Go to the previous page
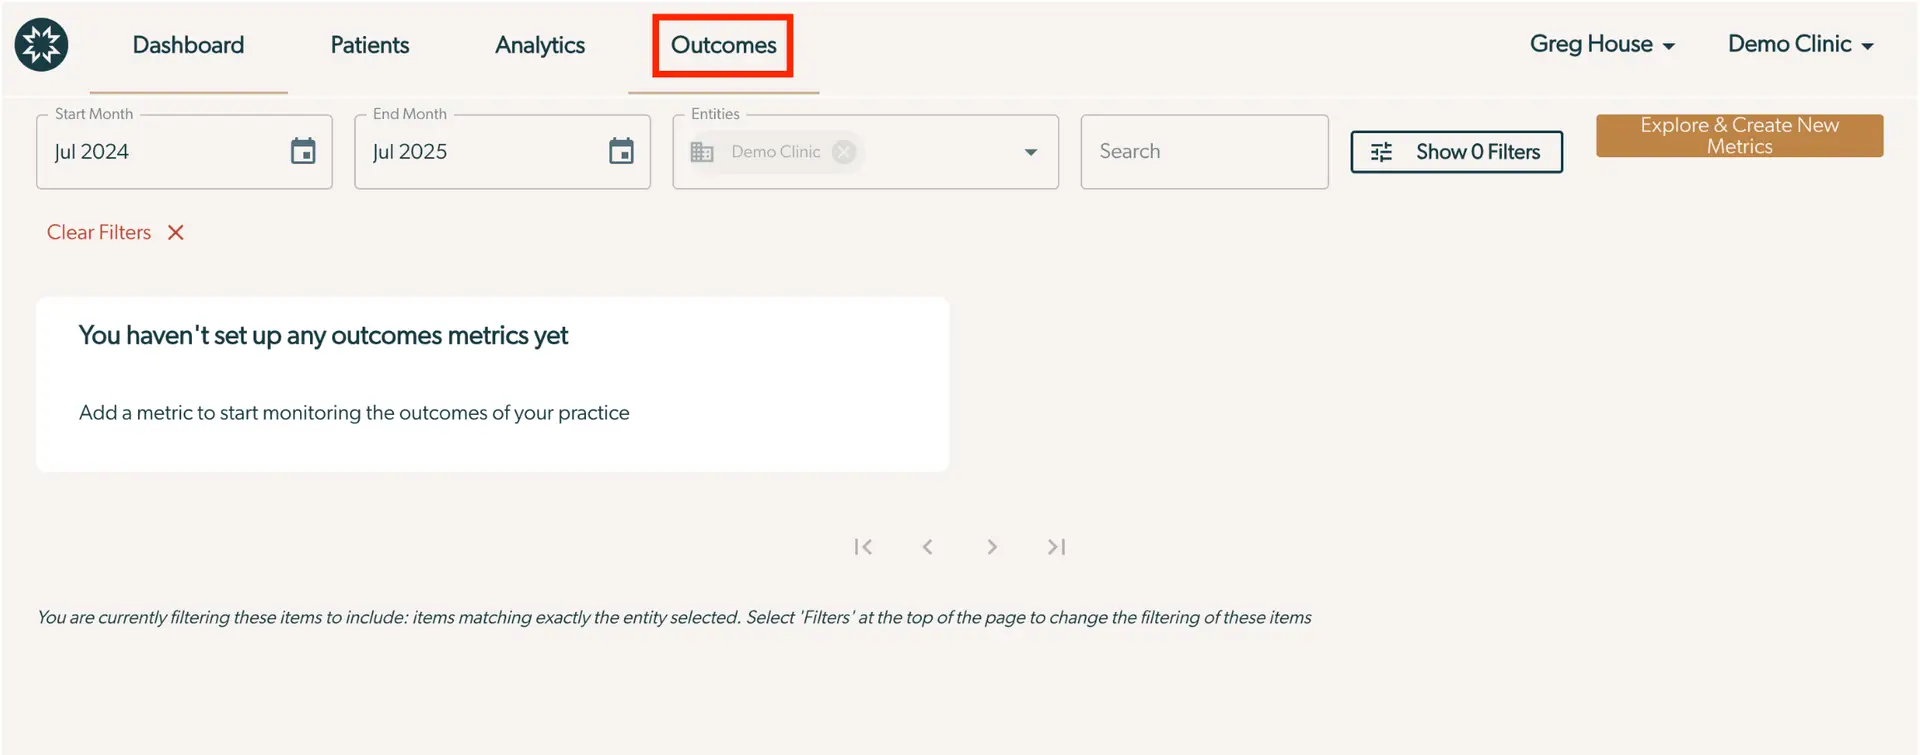The image size is (1920, 755). tap(927, 547)
